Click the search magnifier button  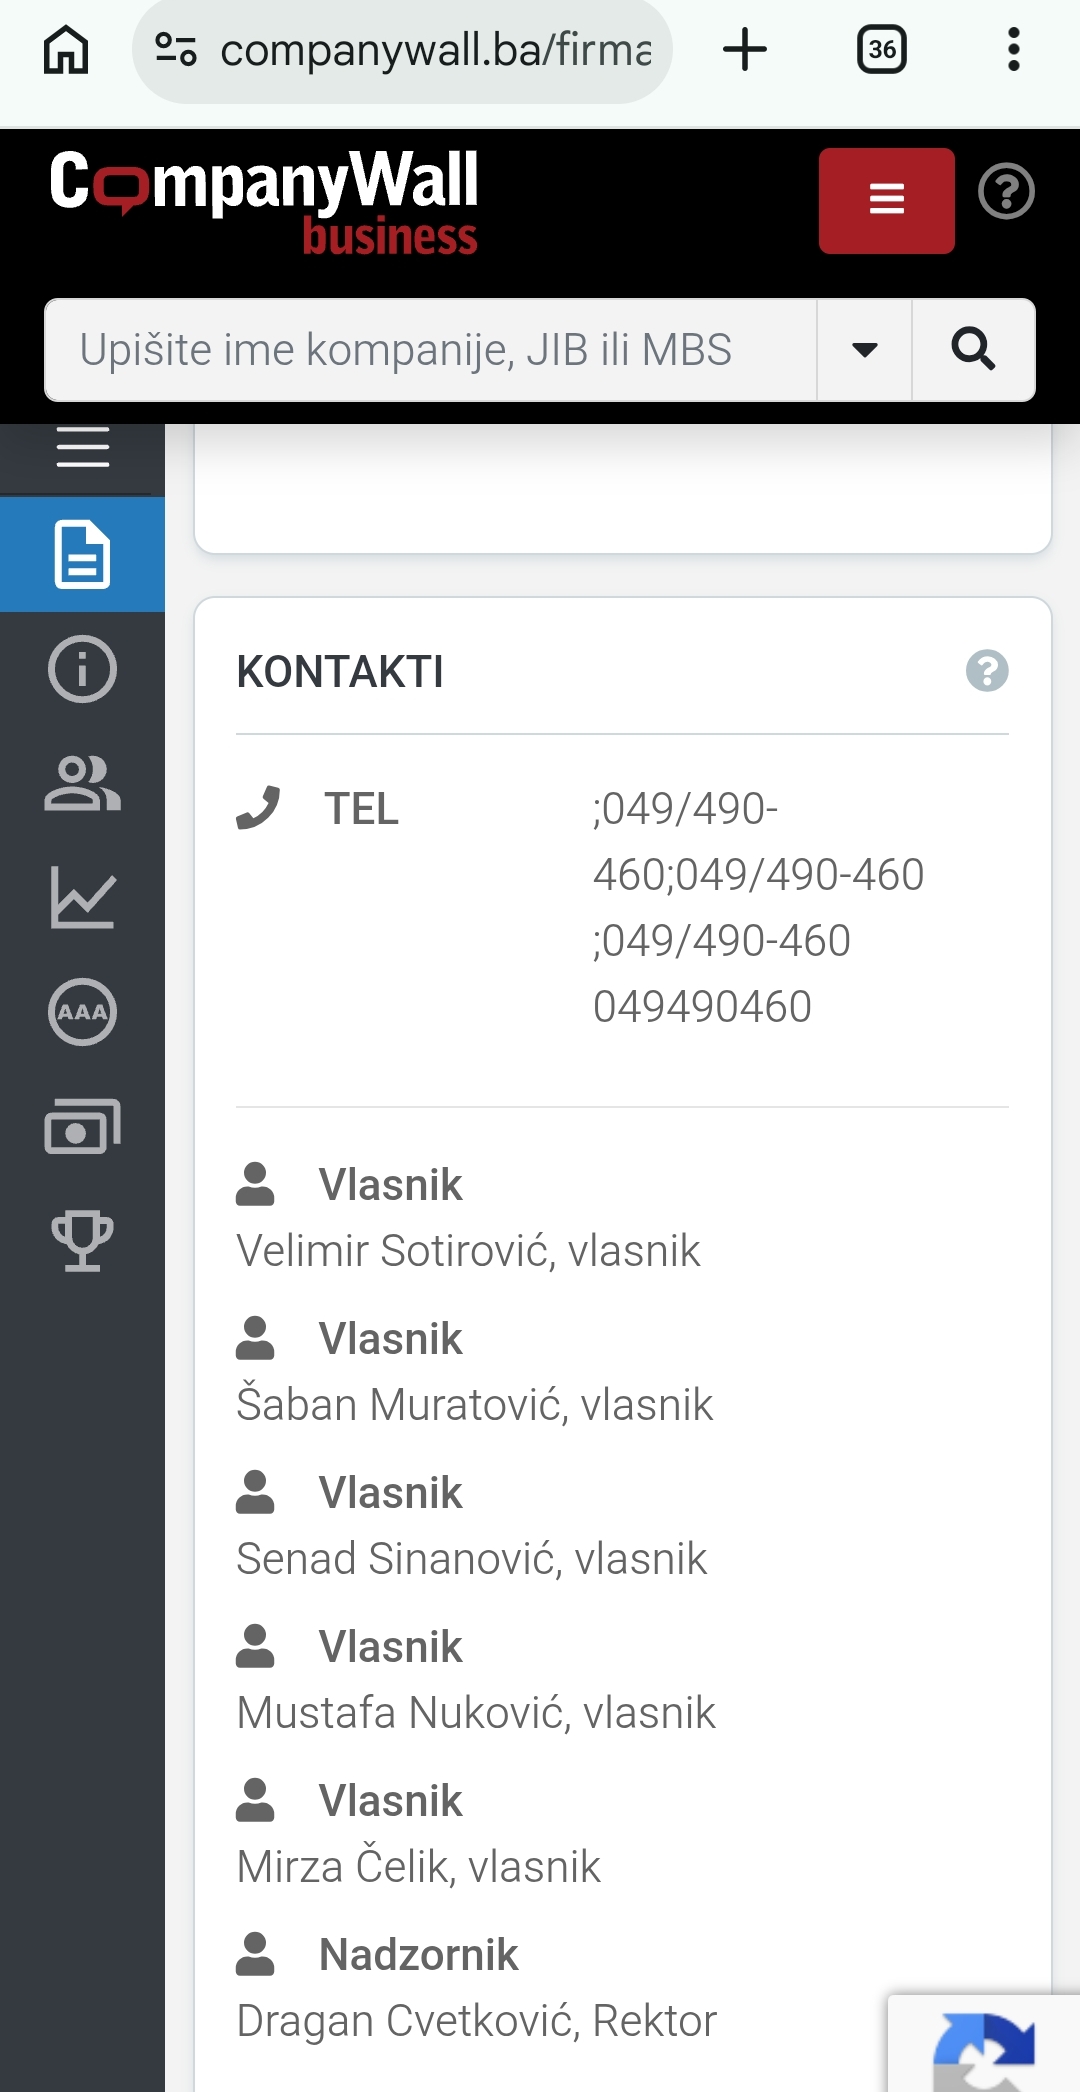(x=973, y=350)
